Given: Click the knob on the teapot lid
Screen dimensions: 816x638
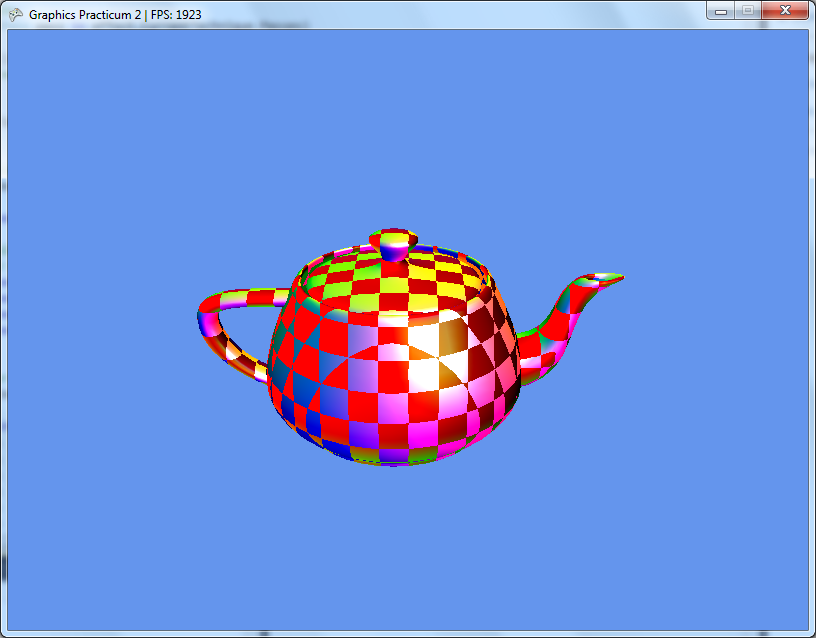Looking at the screenshot, I should tap(394, 242).
